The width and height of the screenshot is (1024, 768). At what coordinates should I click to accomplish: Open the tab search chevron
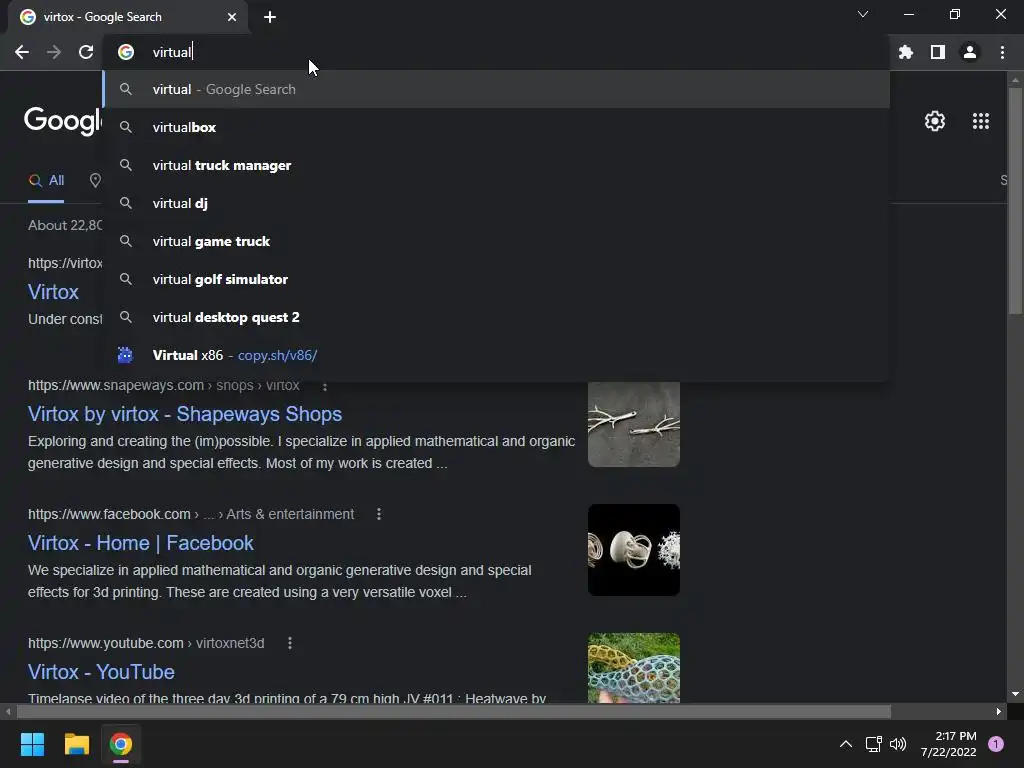(863, 14)
